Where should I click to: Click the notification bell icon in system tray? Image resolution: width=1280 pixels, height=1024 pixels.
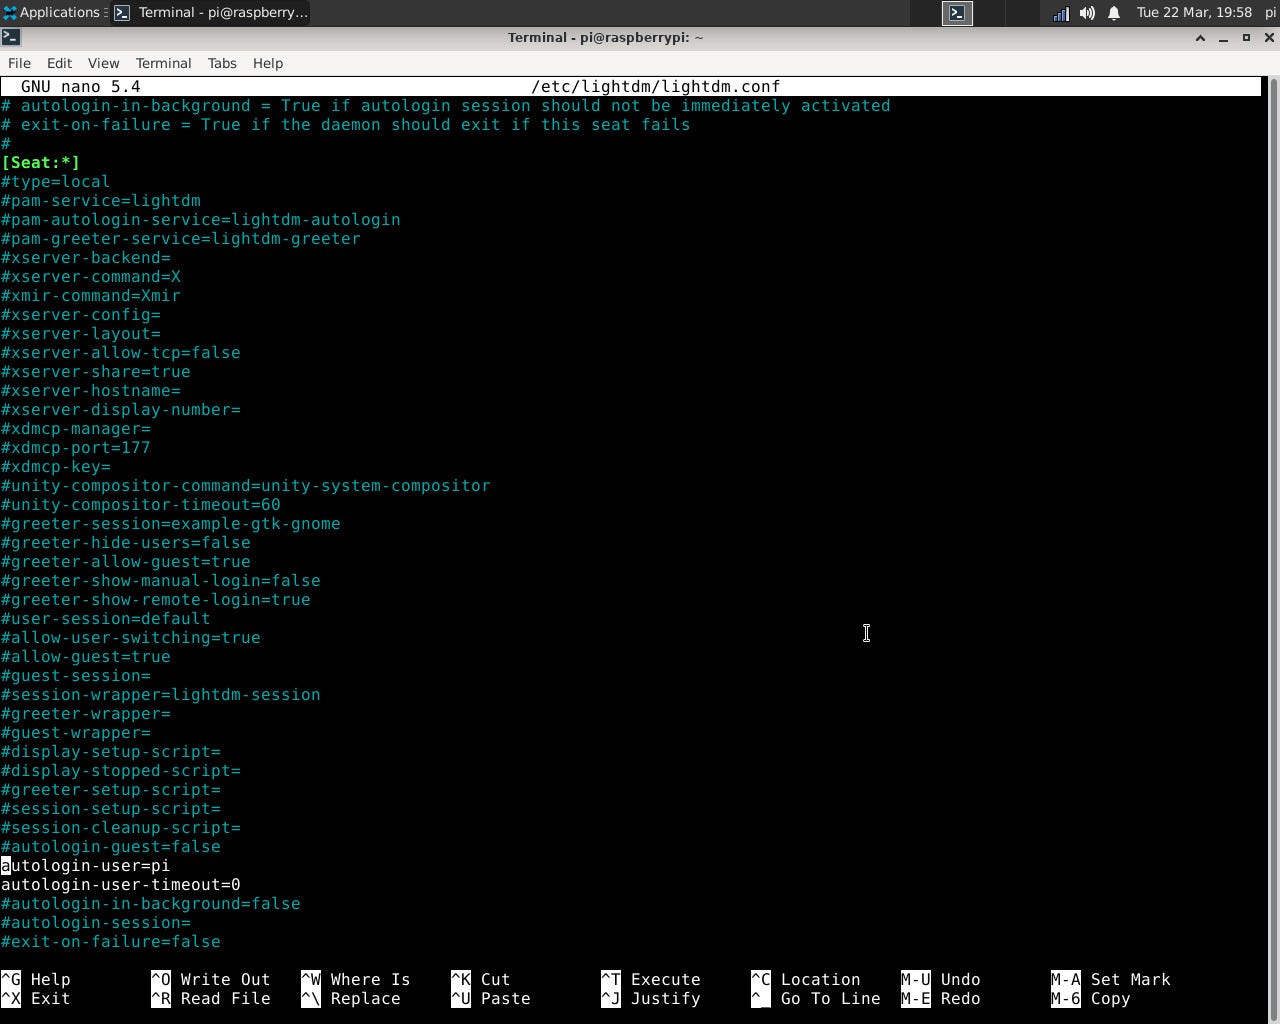(x=1113, y=13)
